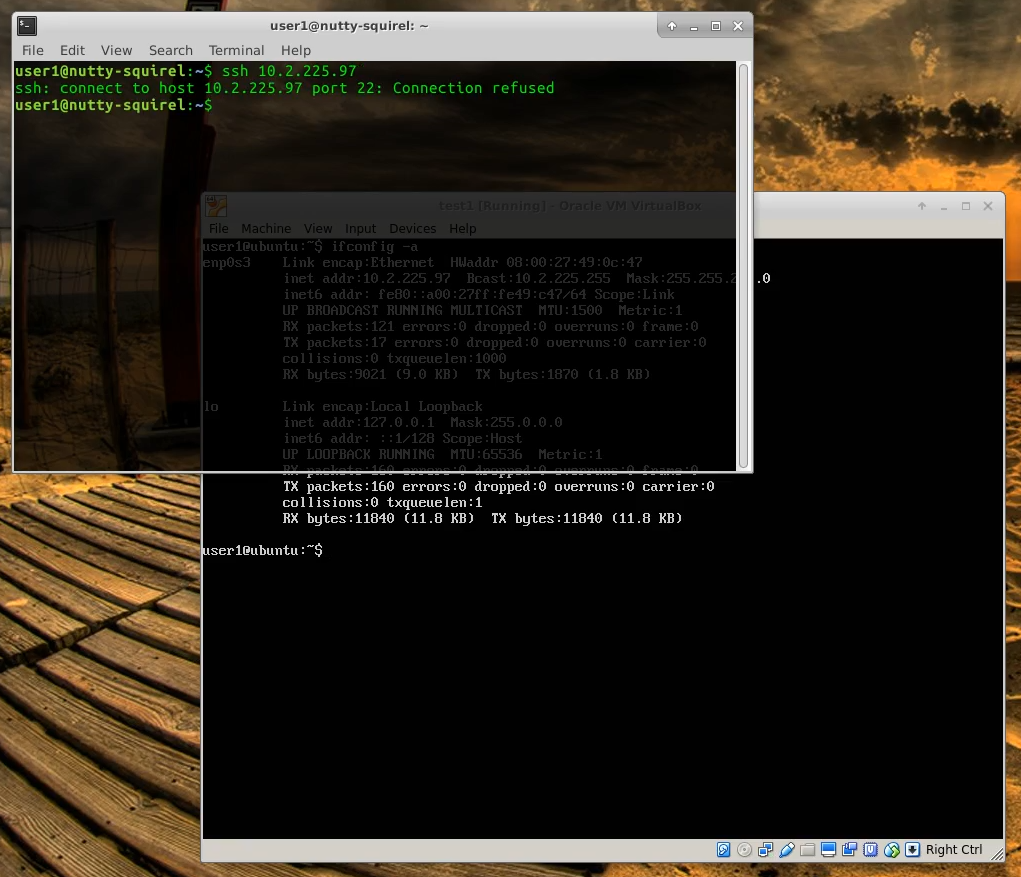The image size is (1021, 877).
Task: Click the terminal window menu icon in title bar
Action: (27, 26)
